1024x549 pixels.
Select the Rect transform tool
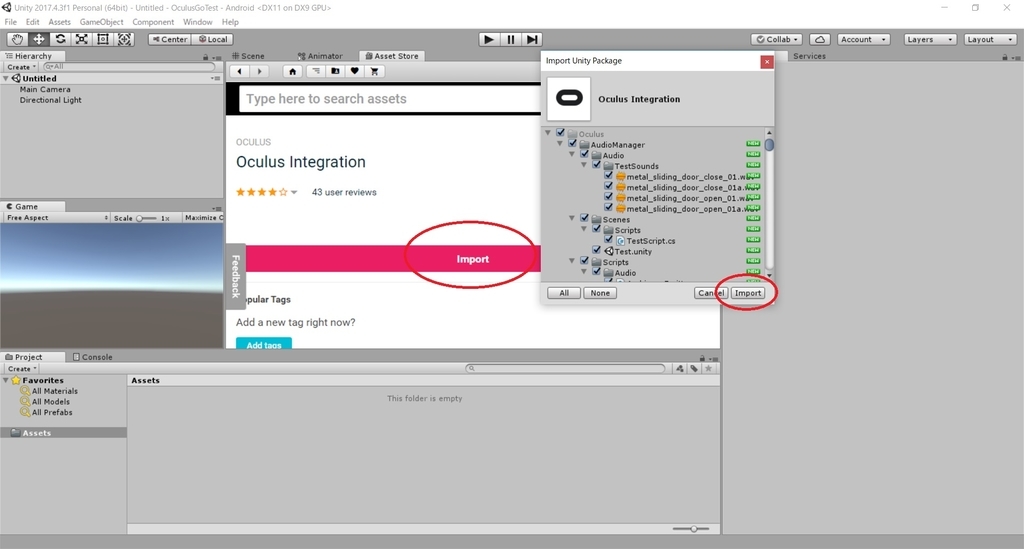pyautogui.click(x=103, y=39)
